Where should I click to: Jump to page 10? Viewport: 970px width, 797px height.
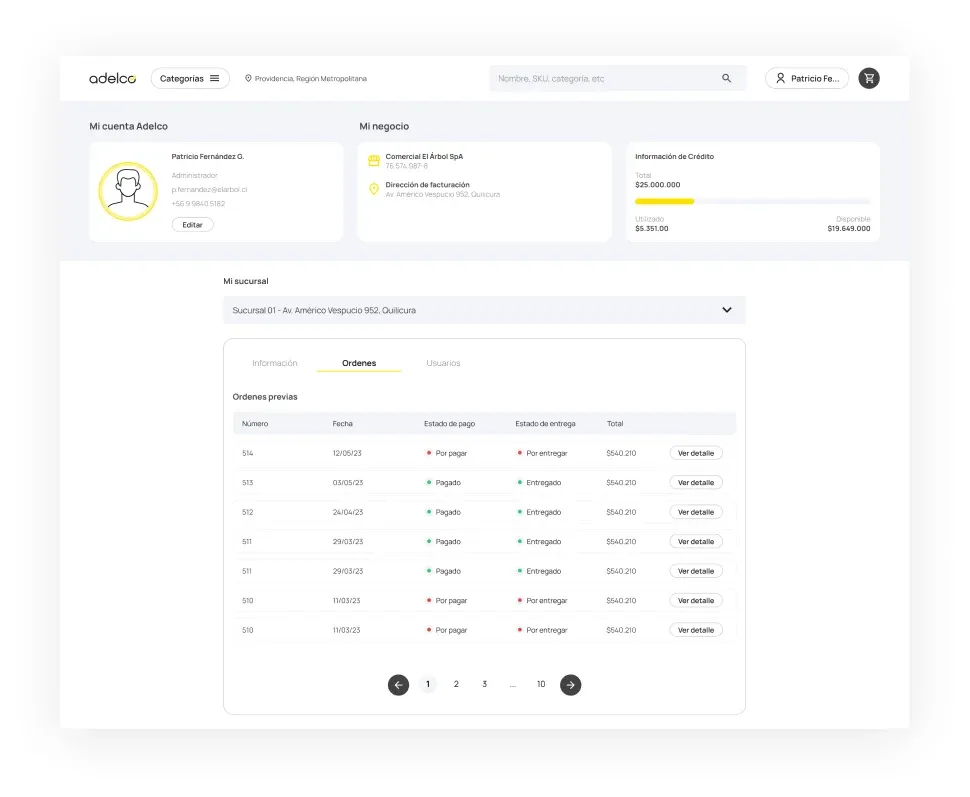coord(541,684)
